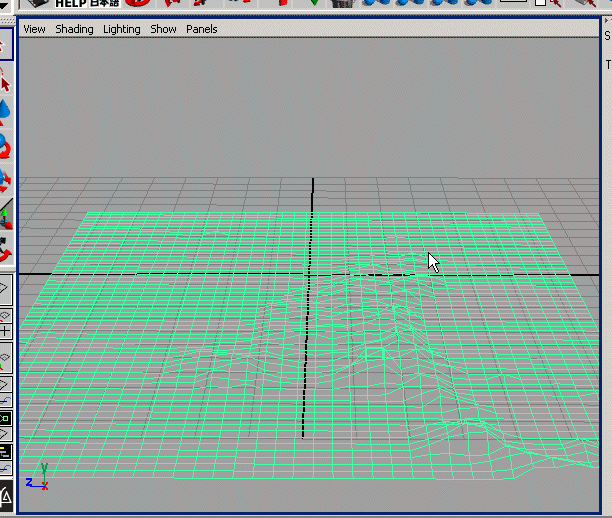
Task: Open the View menu in panel
Action: point(34,29)
